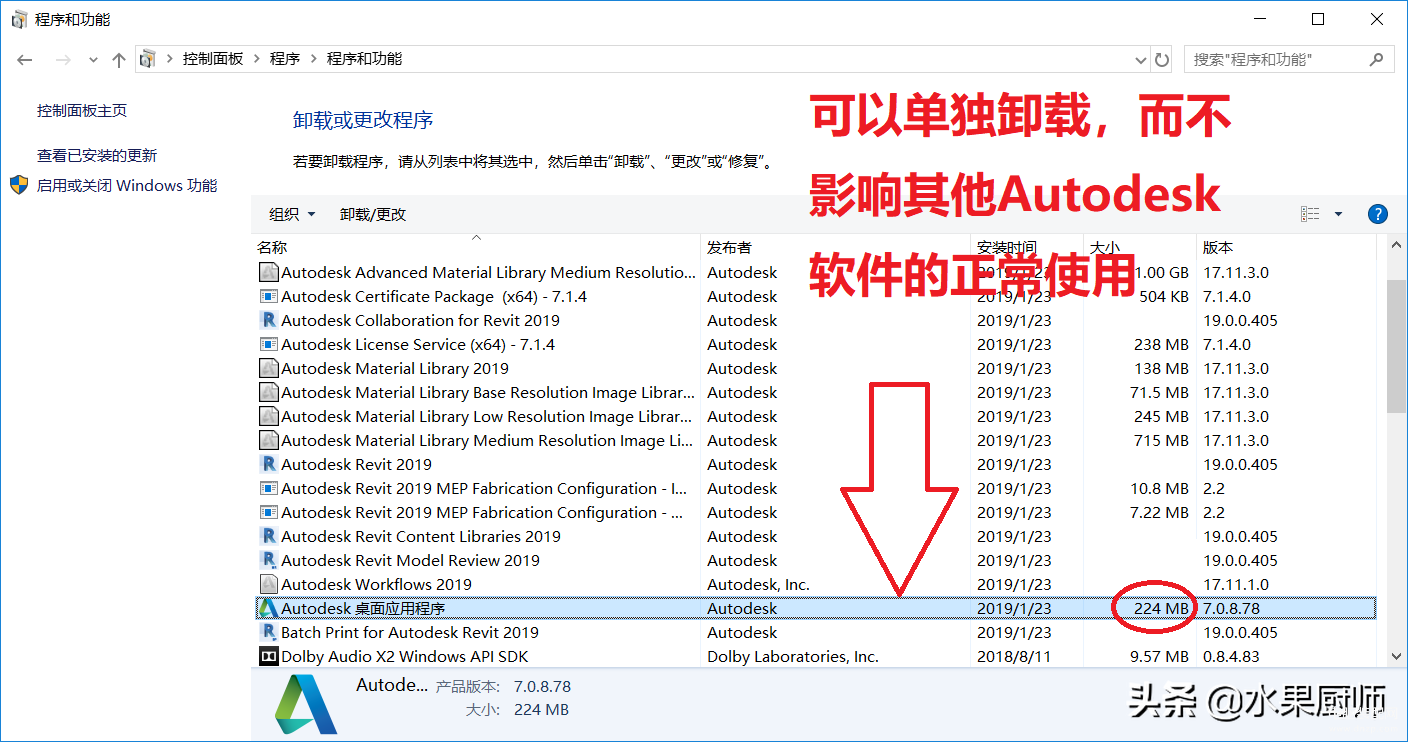1408x742 pixels.
Task: Open 启用或关闭 Windows 功能 link
Action: point(127,185)
